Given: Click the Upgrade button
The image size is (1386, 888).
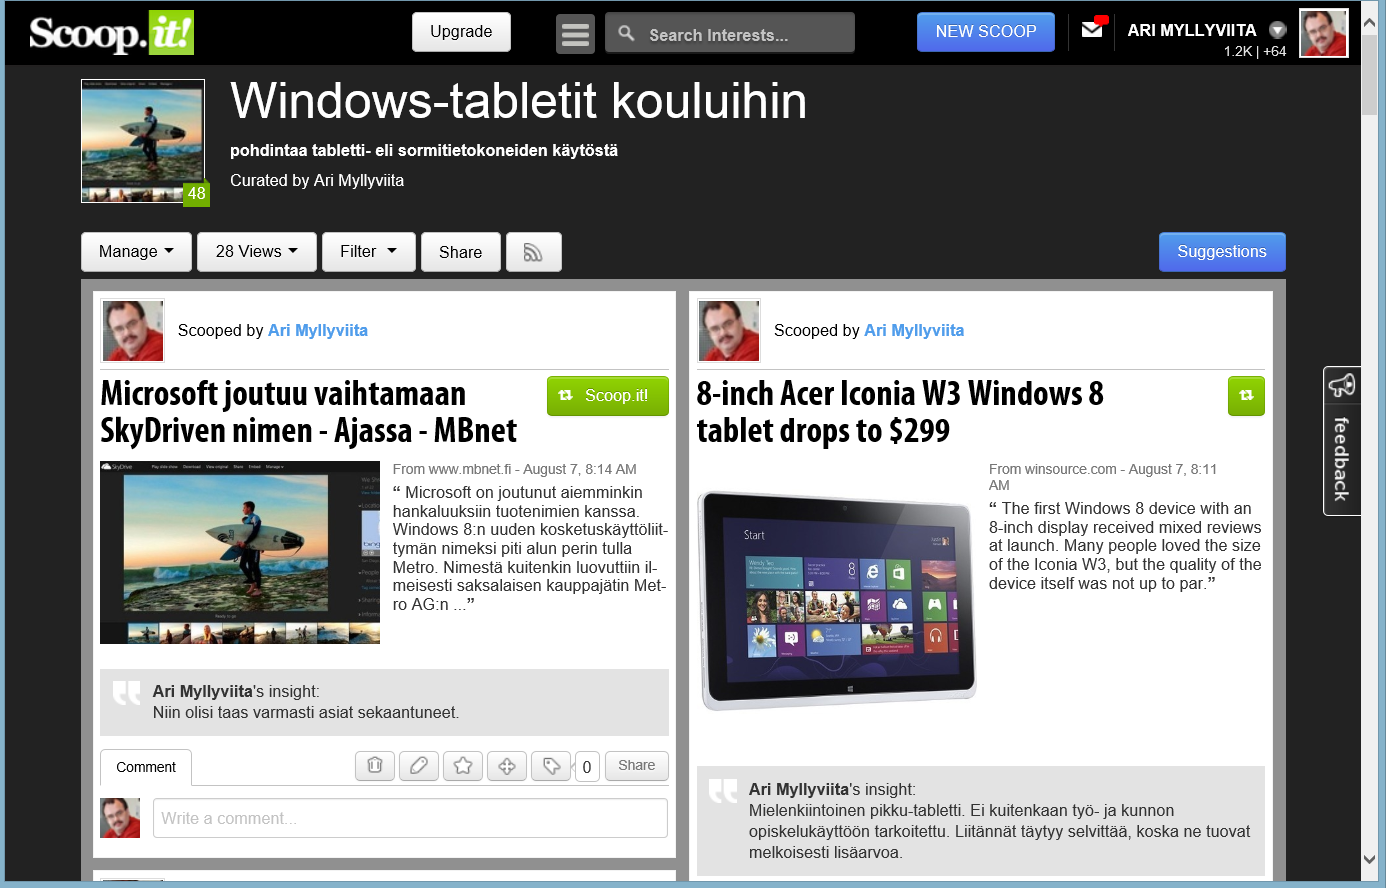Looking at the screenshot, I should pos(461,32).
